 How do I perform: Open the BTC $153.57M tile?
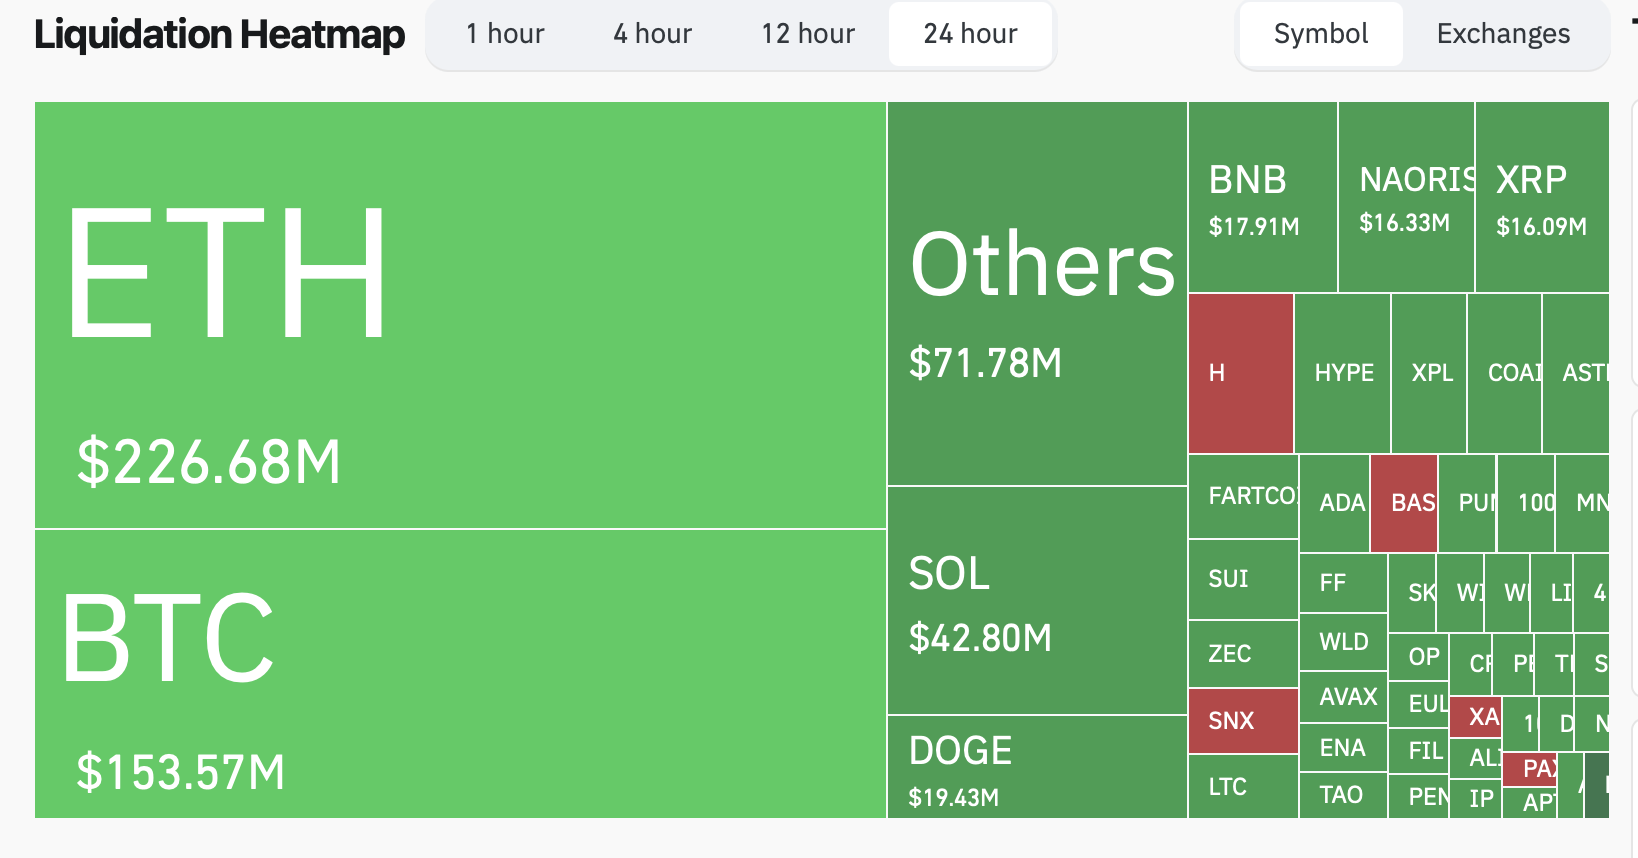(460, 673)
